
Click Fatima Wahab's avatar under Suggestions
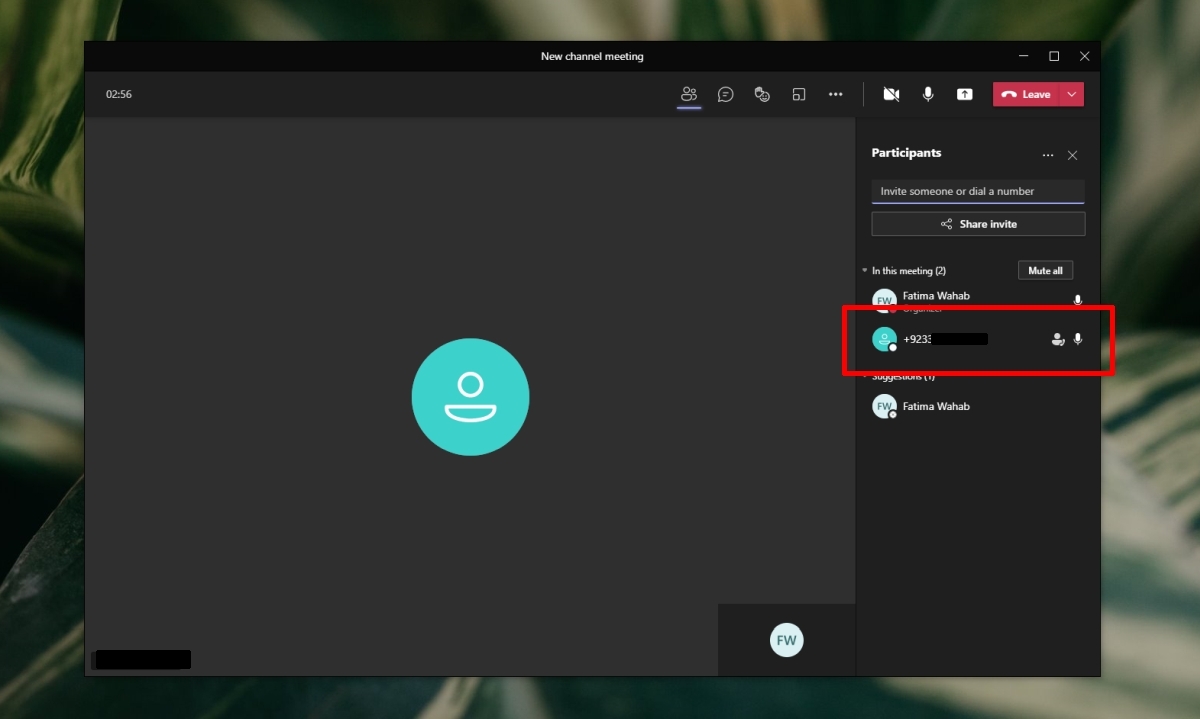point(884,406)
